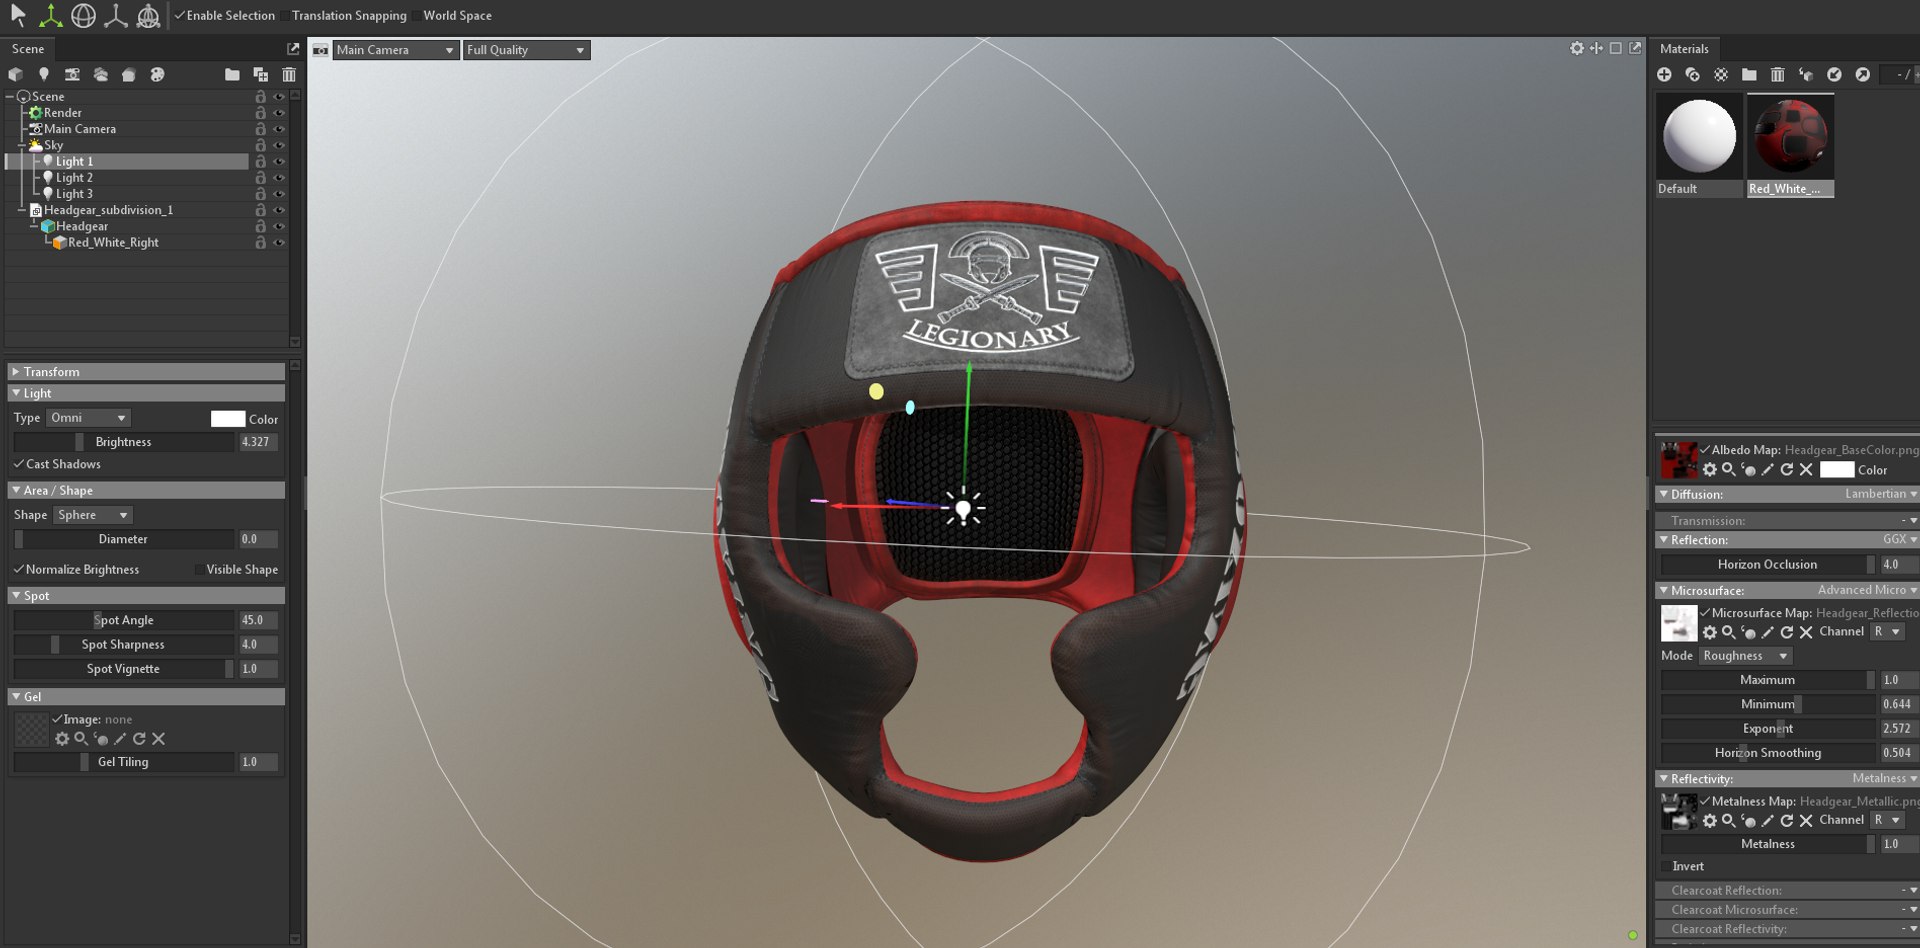1920x948 pixels.
Task: Add a fog object using cloud icon
Action: click(x=100, y=74)
